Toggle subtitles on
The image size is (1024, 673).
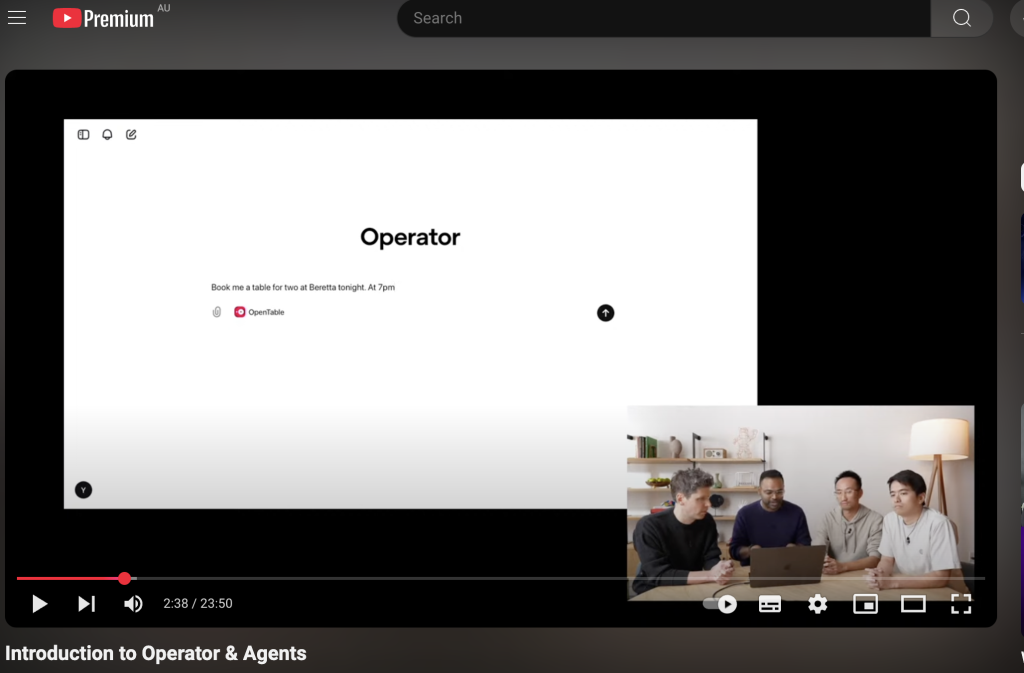[x=770, y=604]
